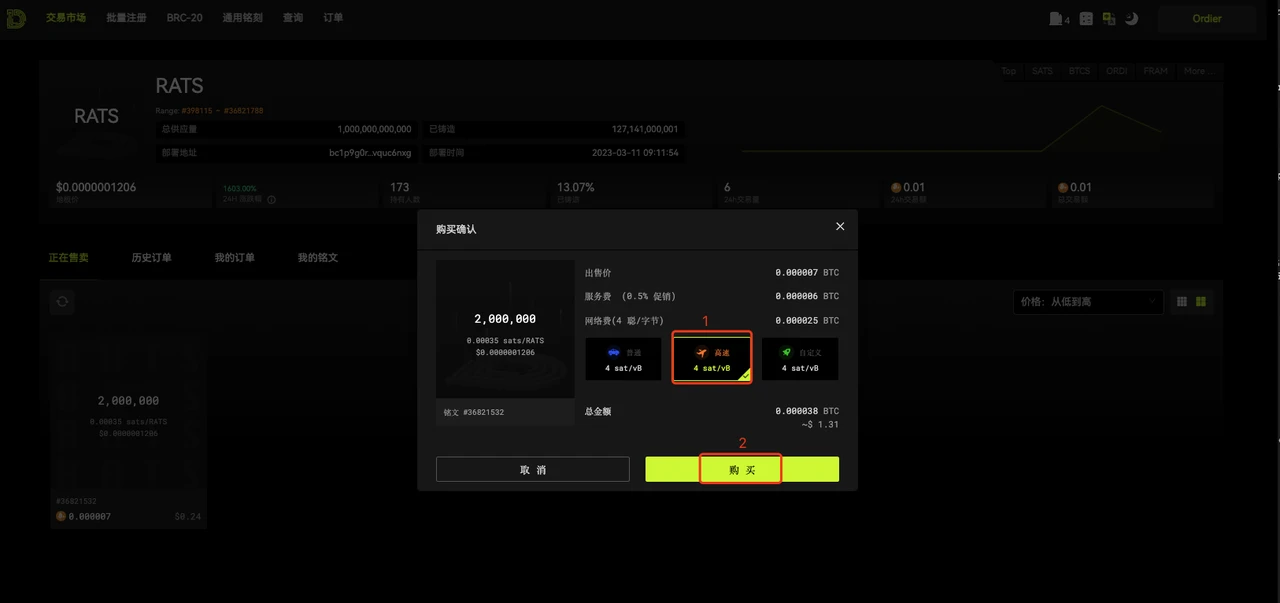Select the 高速 fee option
This screenshot has height=603, width=1280.
(711, 359)
